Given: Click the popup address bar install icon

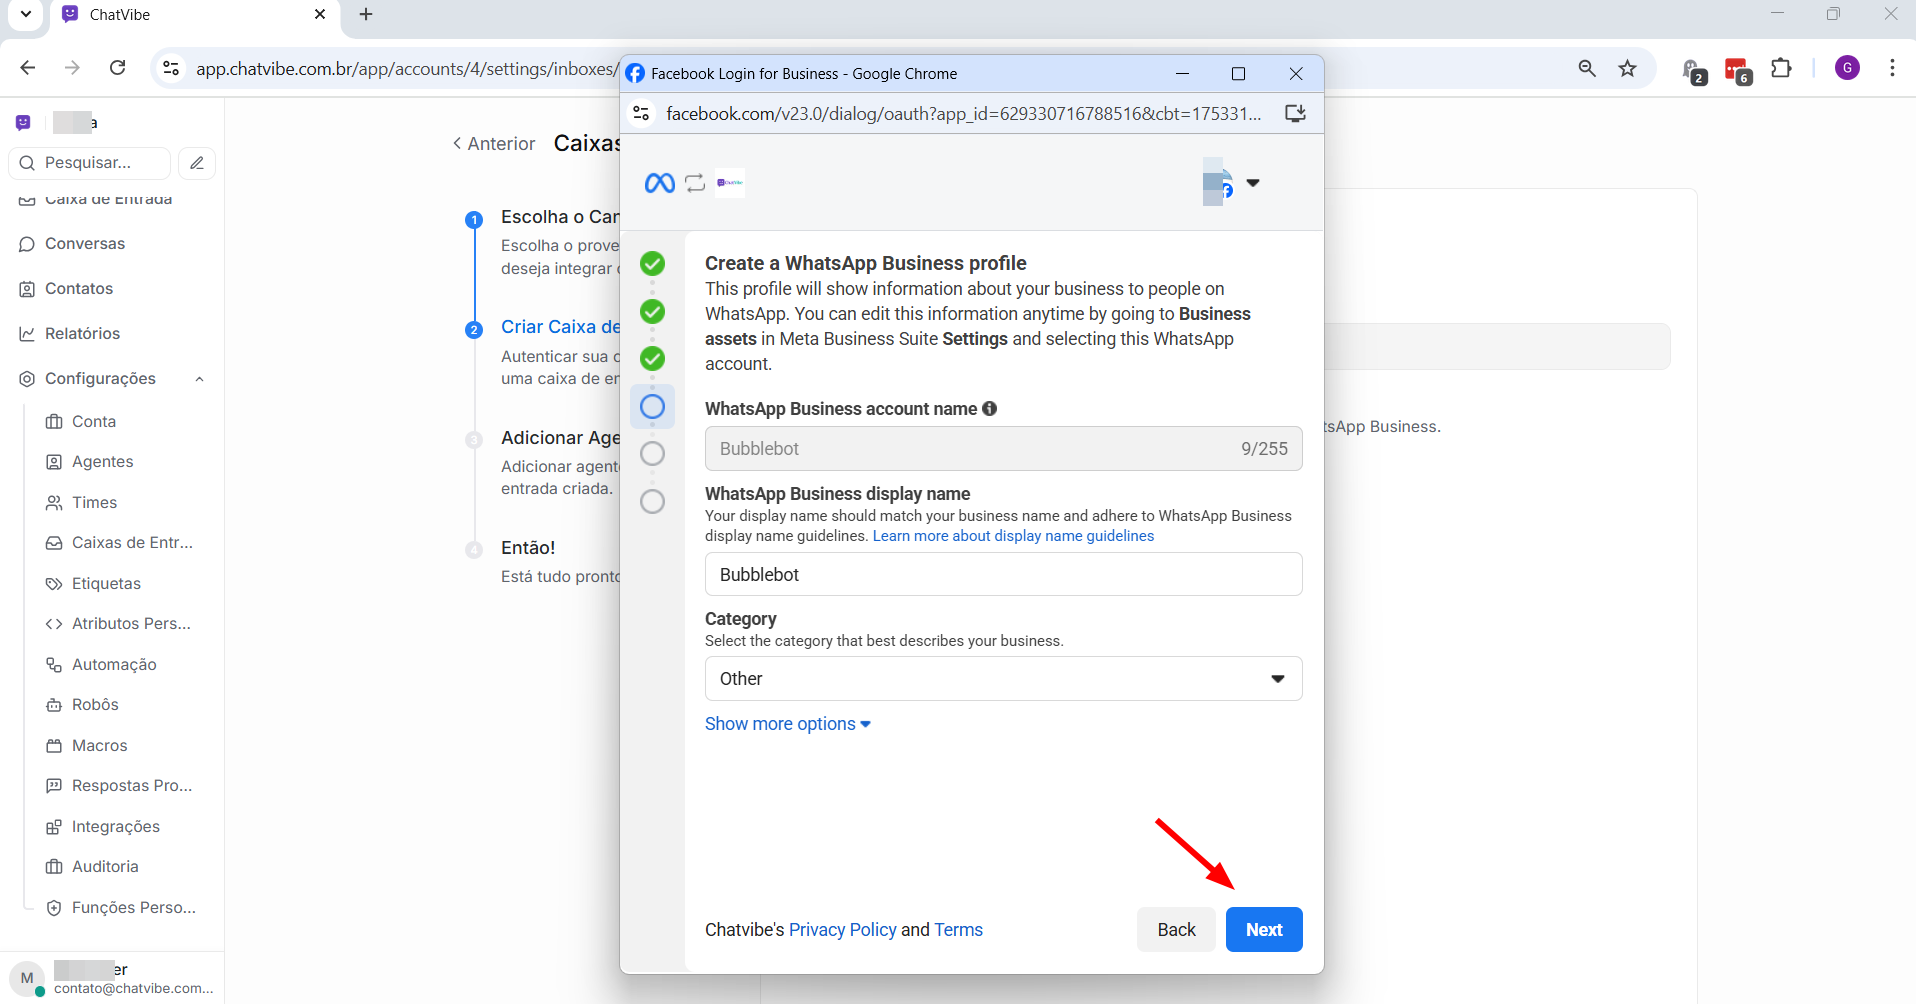Looking at the screenshot, I should click(x=1295, y=113).
